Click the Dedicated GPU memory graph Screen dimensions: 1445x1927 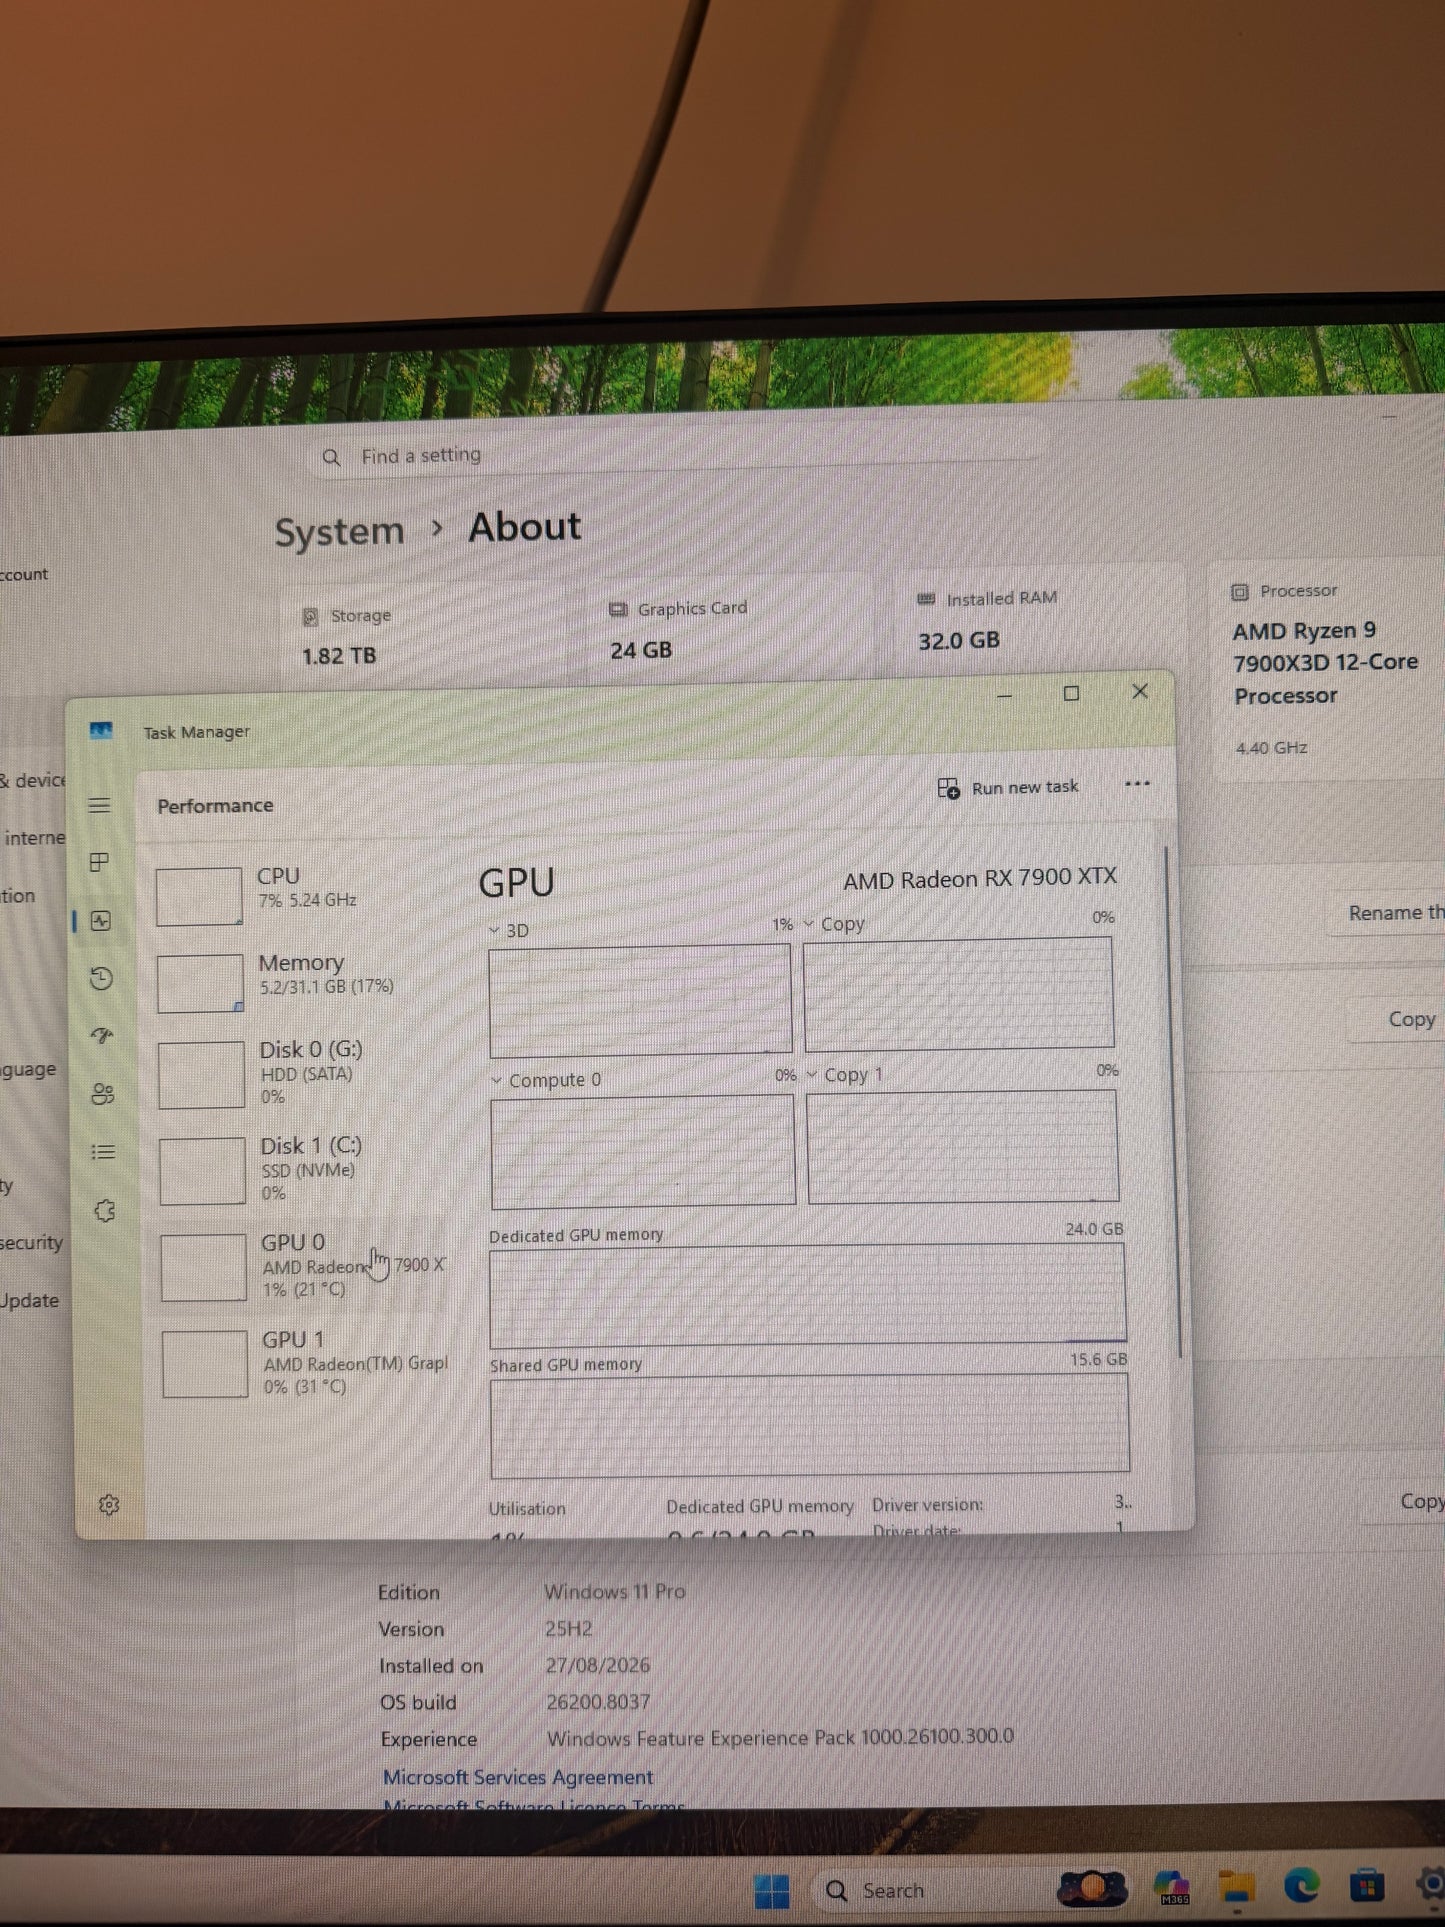point(808,1295)
